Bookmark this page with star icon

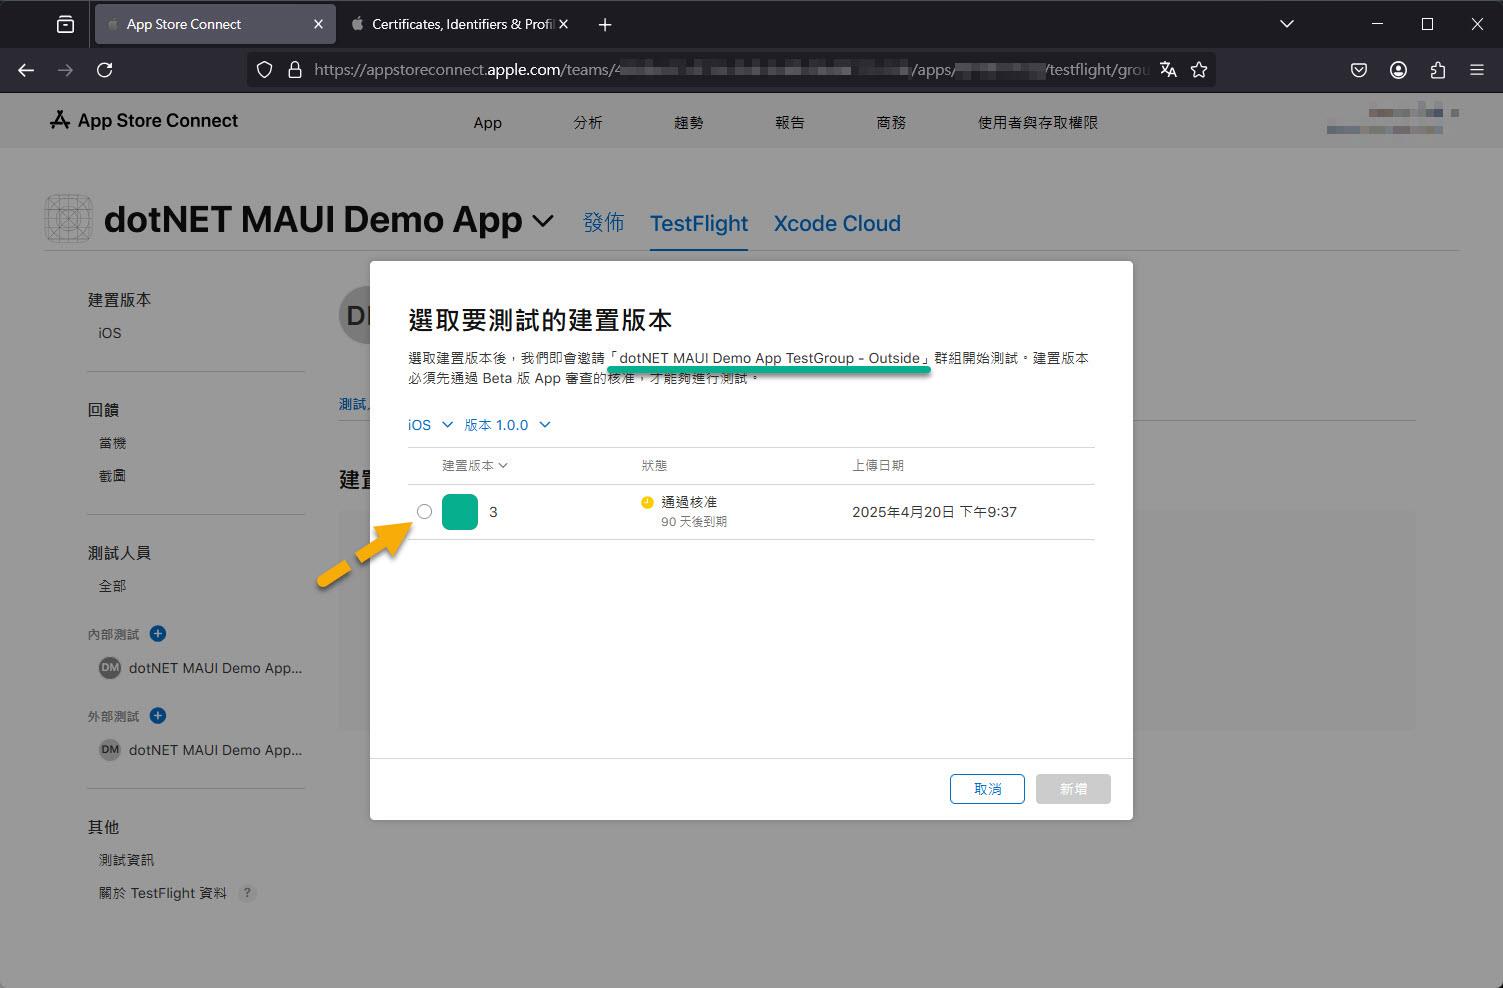click(1199, 70)
